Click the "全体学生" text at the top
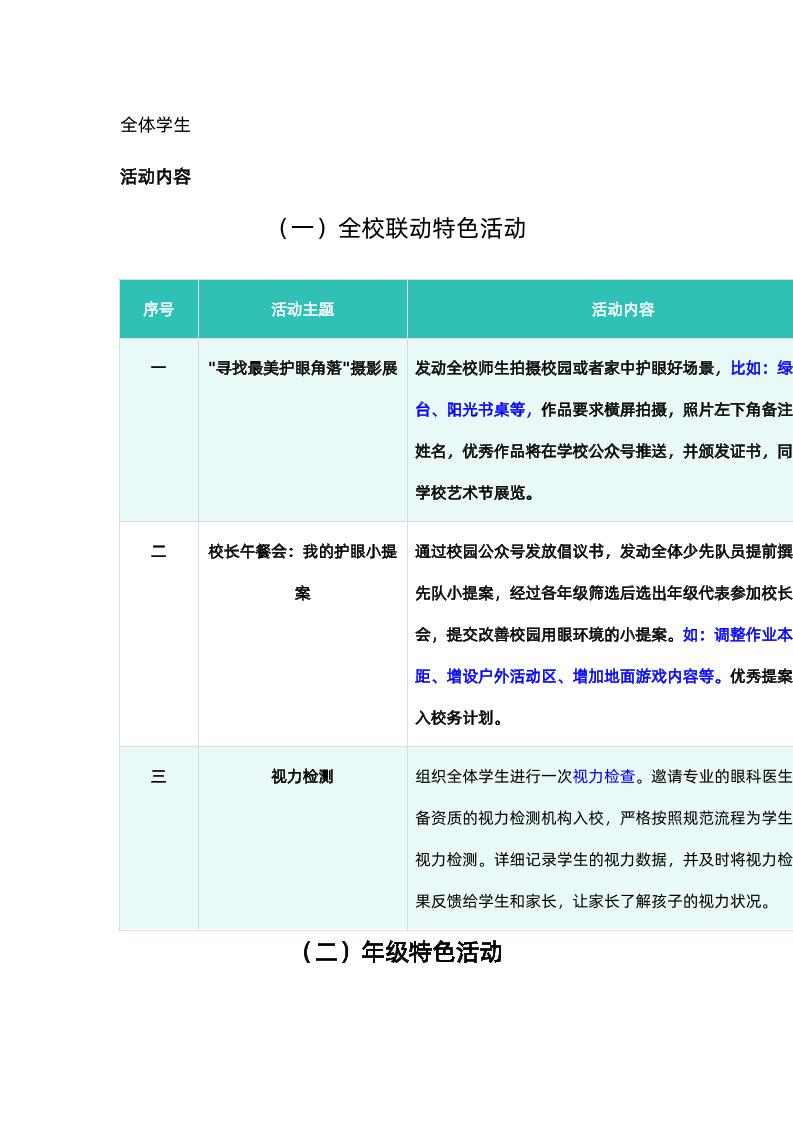This screenshot has height=1122, width=793. pos(155,125)
